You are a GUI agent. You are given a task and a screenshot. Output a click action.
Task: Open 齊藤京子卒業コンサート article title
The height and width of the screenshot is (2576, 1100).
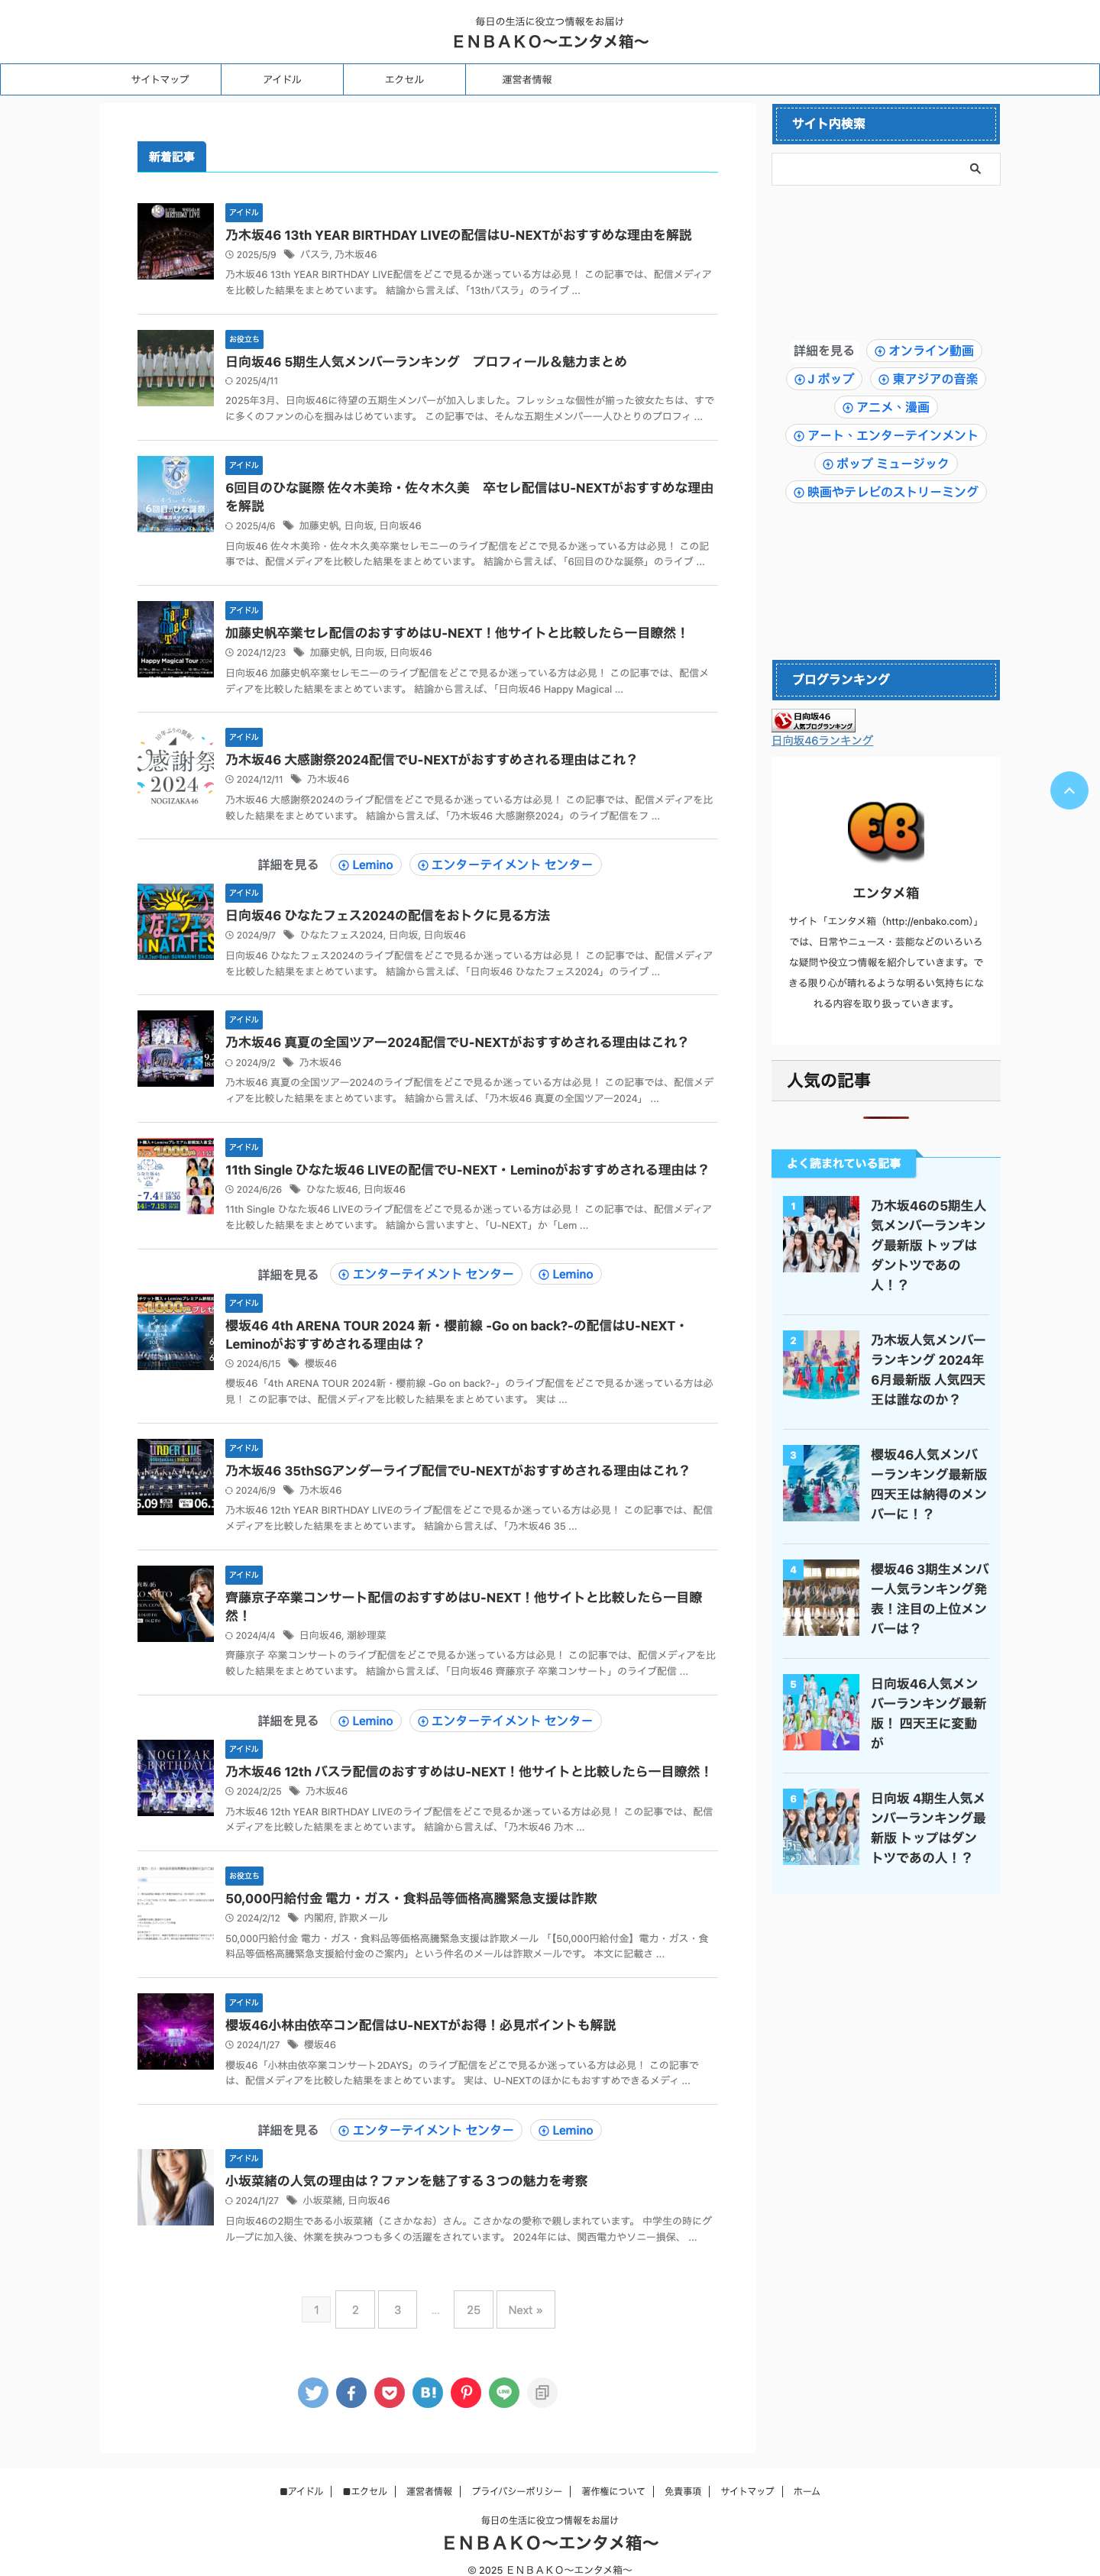(464, 1606)
